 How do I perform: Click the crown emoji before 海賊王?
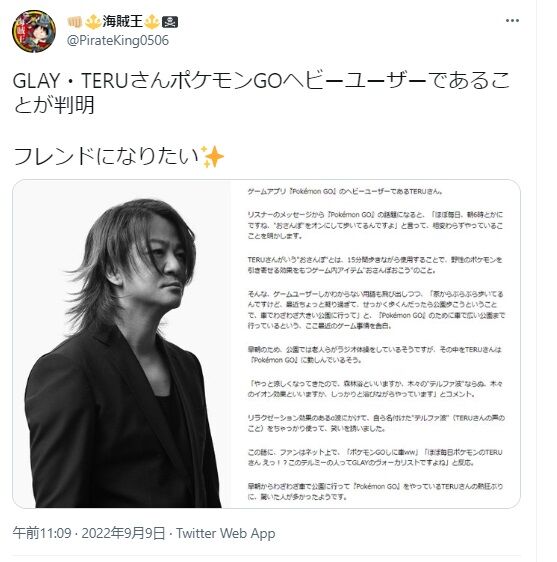(x=93, y=22)
